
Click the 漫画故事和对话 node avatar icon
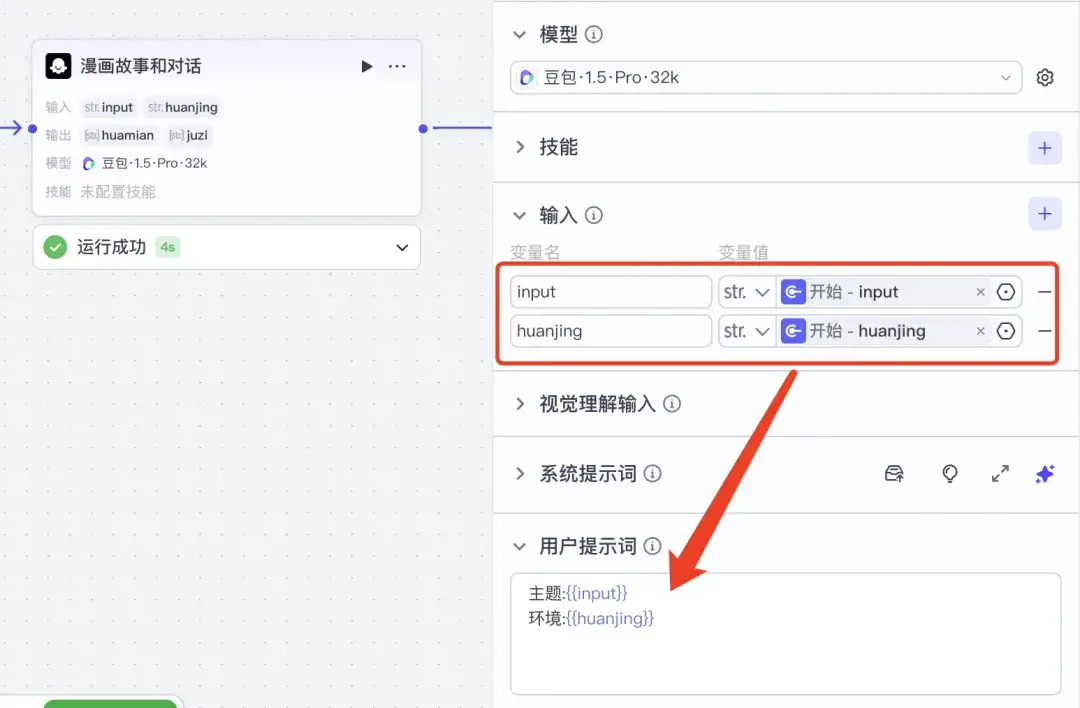[x=59, y=66]
